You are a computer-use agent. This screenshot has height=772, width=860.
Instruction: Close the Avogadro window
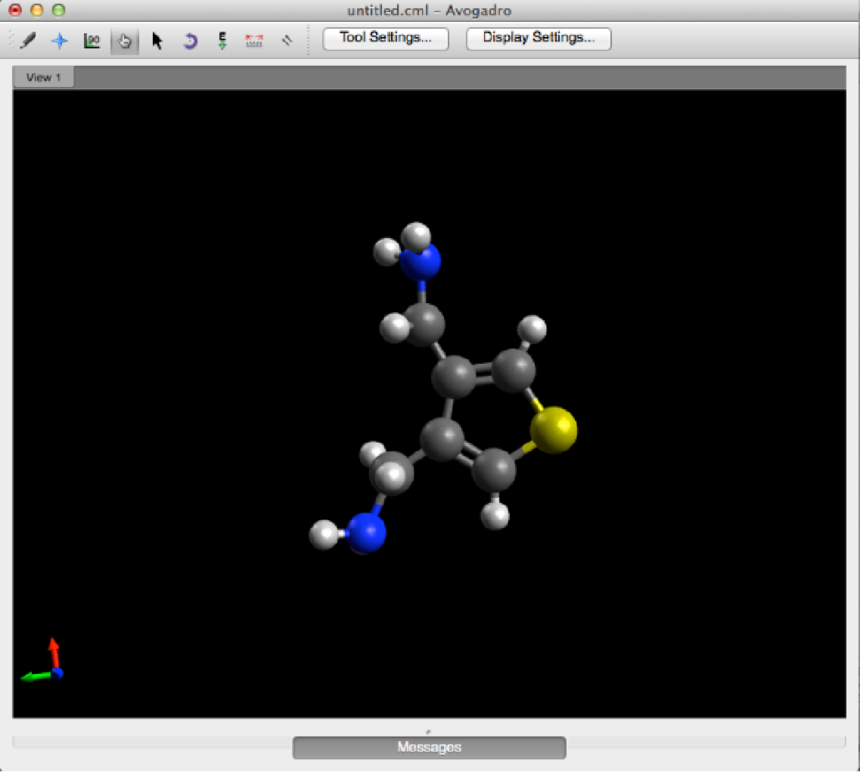[15, 10]
